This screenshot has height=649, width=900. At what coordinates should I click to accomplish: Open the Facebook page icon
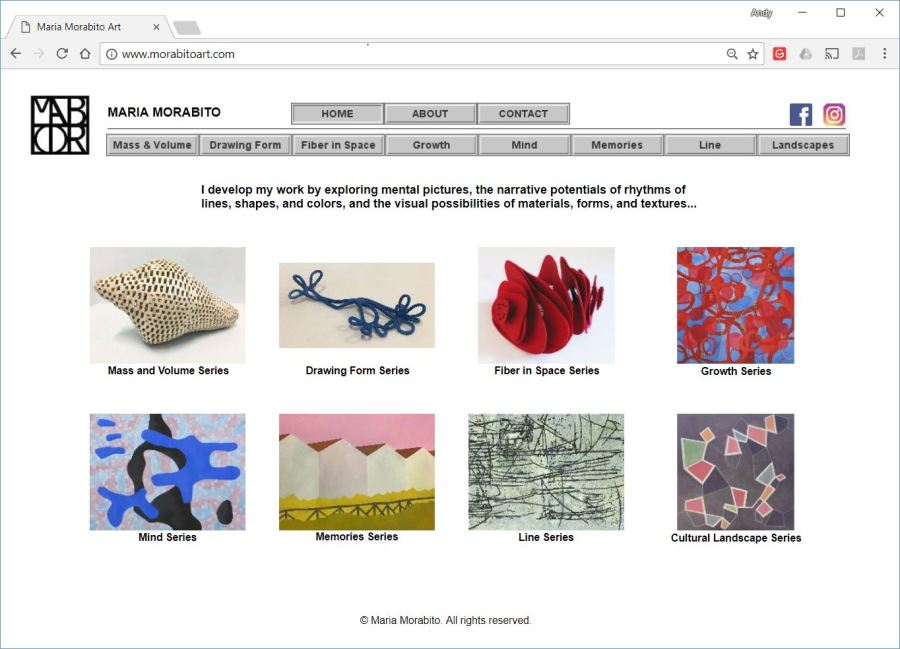coord(800,114)
